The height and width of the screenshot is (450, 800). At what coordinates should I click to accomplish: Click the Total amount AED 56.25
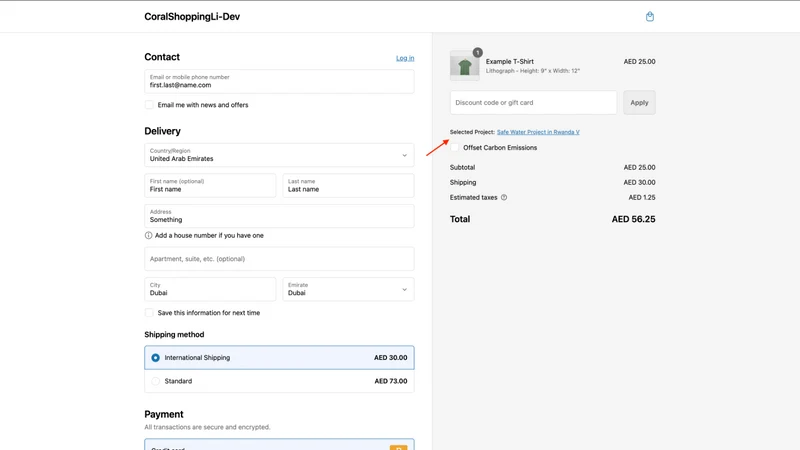coord(633,219)
